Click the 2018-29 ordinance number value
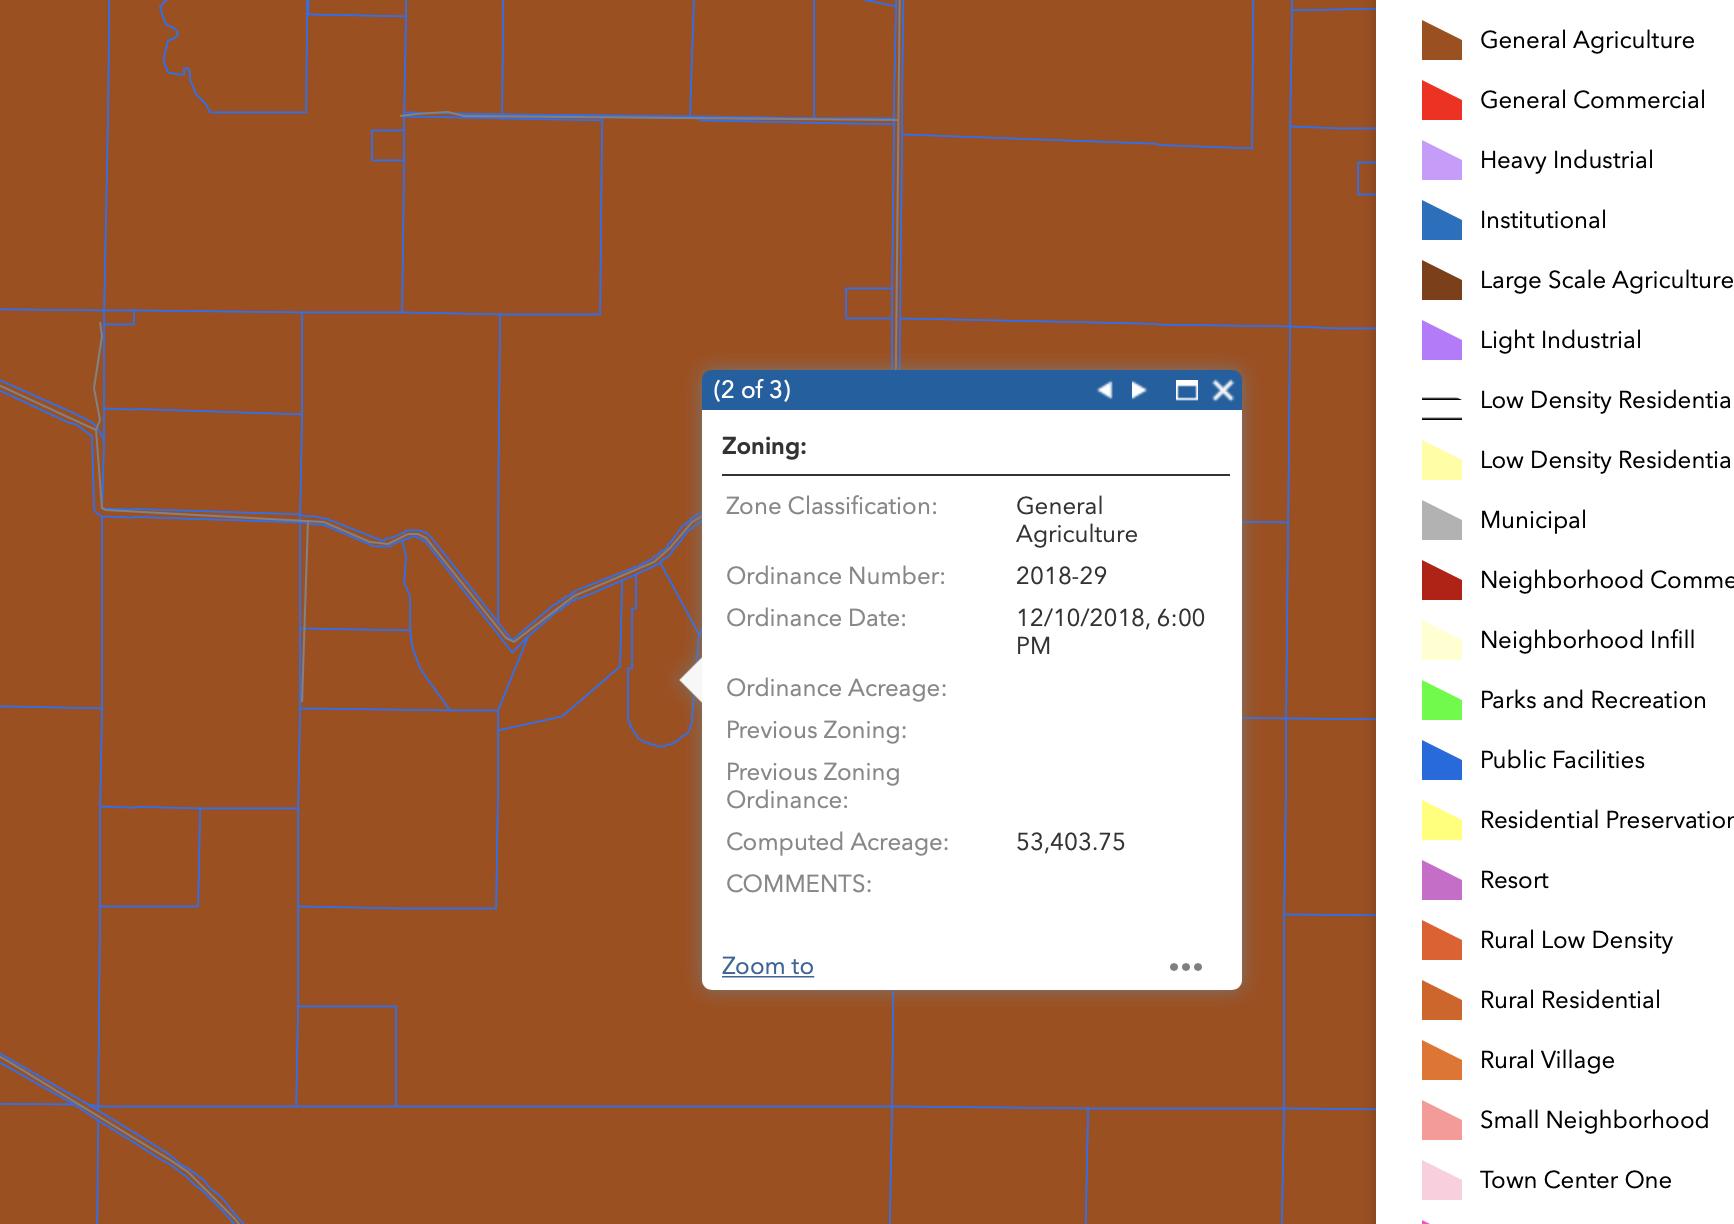 pyautogui.click(x=1061, y=576)
